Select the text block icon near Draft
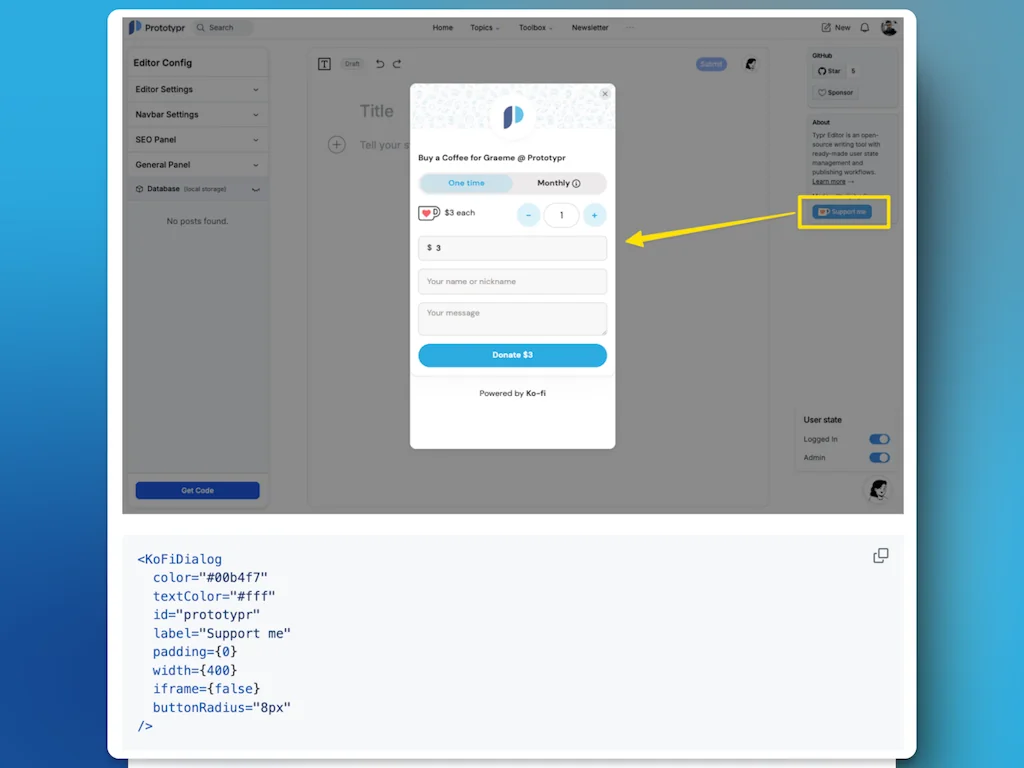Viewport: 1024px width, 768px height. (x=324, y=63)
